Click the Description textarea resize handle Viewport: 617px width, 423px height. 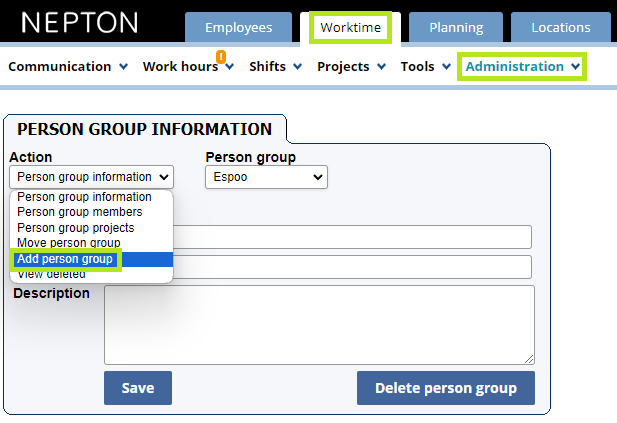click(529, 359)
